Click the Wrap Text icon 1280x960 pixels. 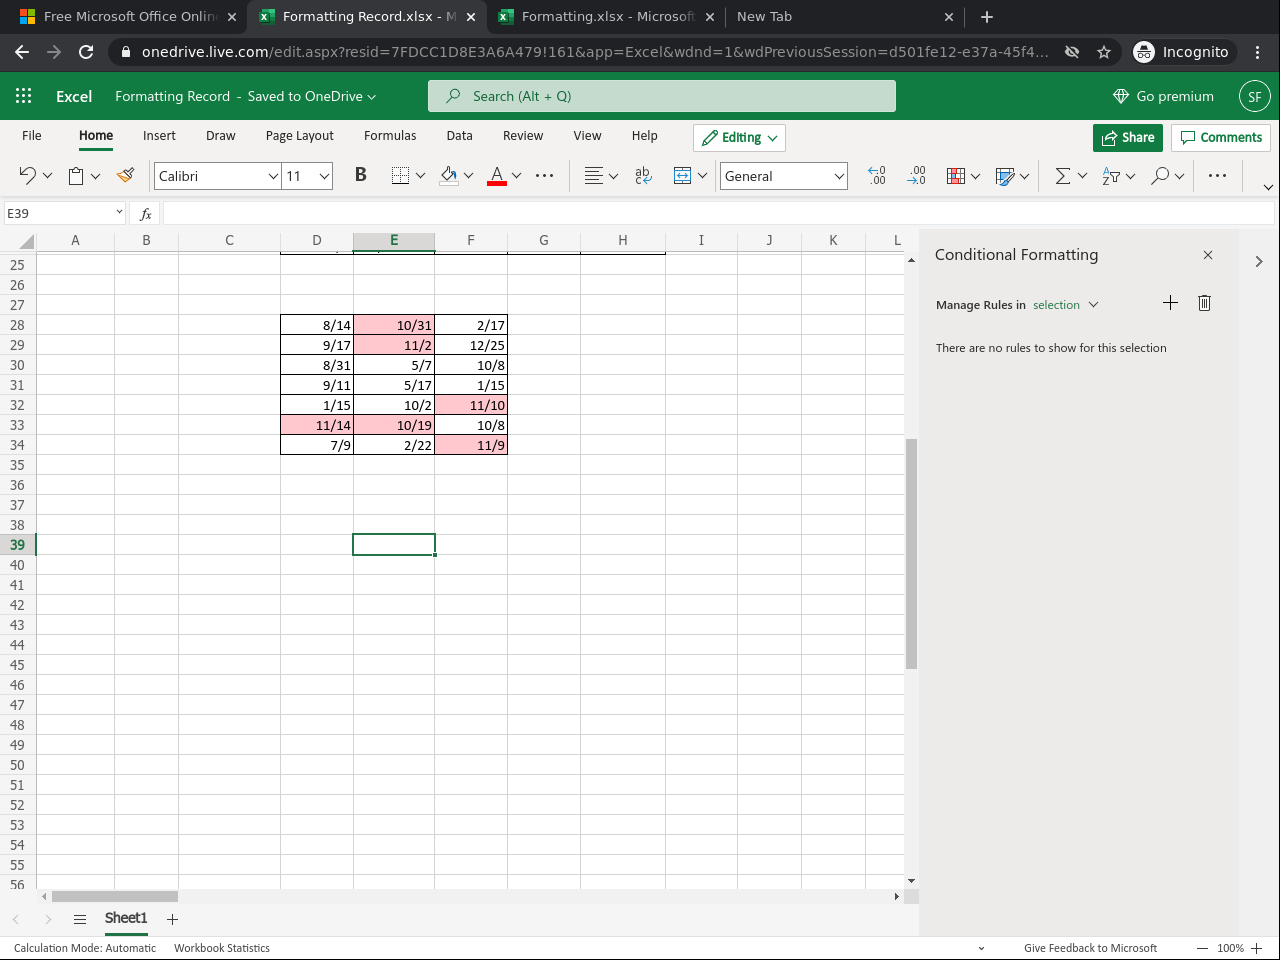[x=642, y=175]
